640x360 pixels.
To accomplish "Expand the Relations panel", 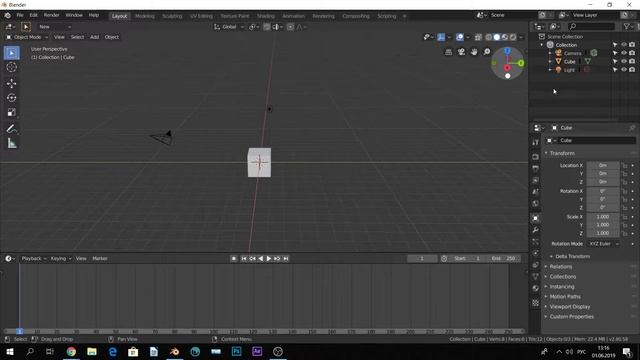I will click(x=560, y=267).
